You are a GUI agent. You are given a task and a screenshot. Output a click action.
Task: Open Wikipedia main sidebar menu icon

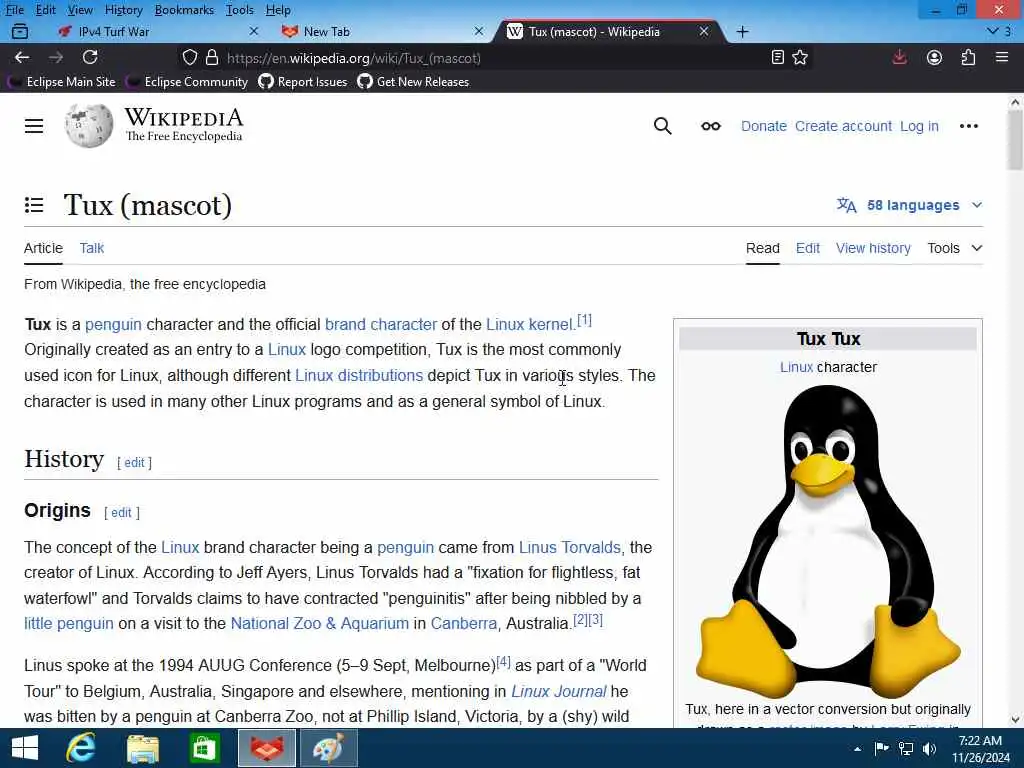coord(34,126)
